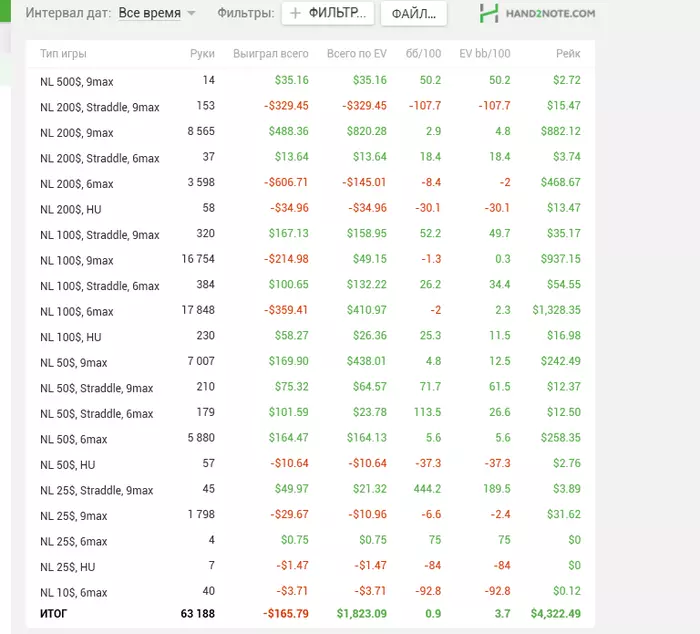The image size is (700, 634).
Task: Sort by Всего по EV column
Action: coord(357,54)
